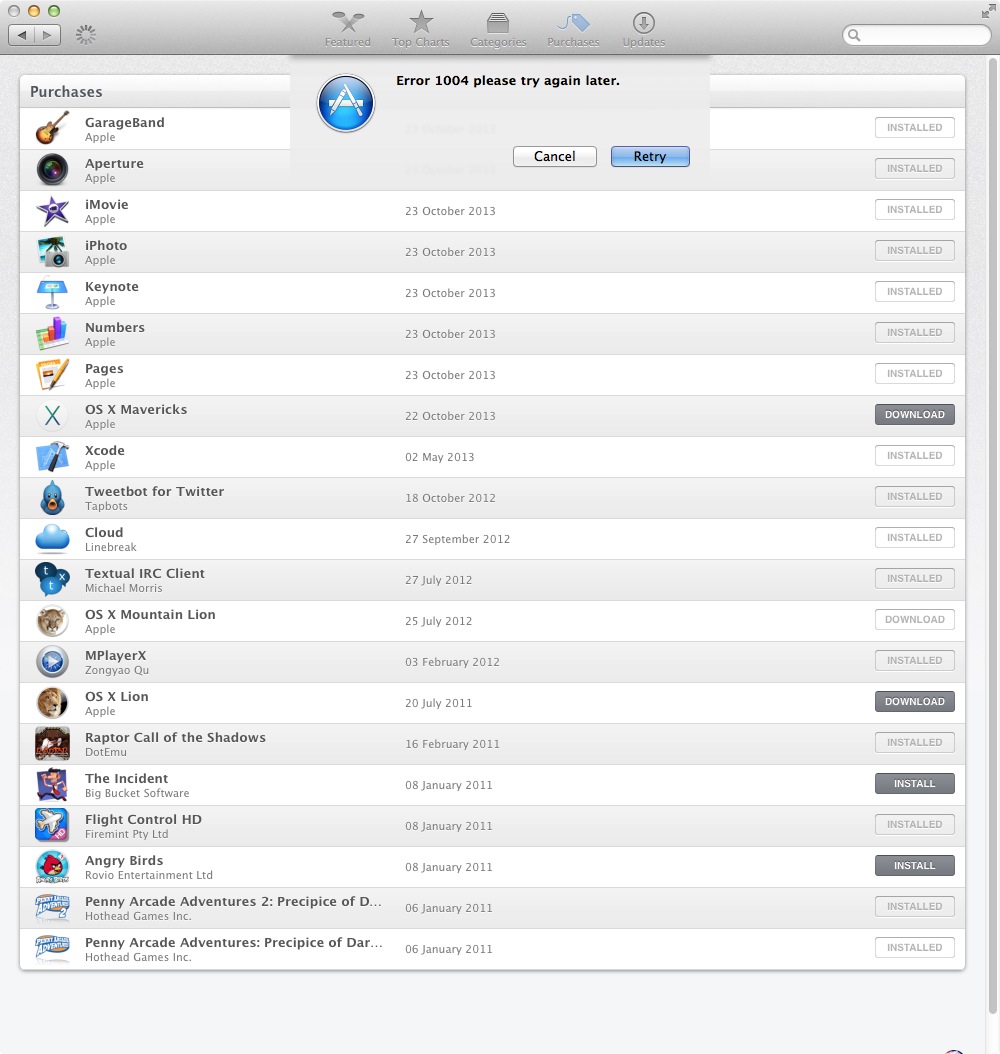Image resolution: width=1000 pixels, height=1054 pixels.
Task: Go back with the left arrow
Action: (x=22, y=35)
